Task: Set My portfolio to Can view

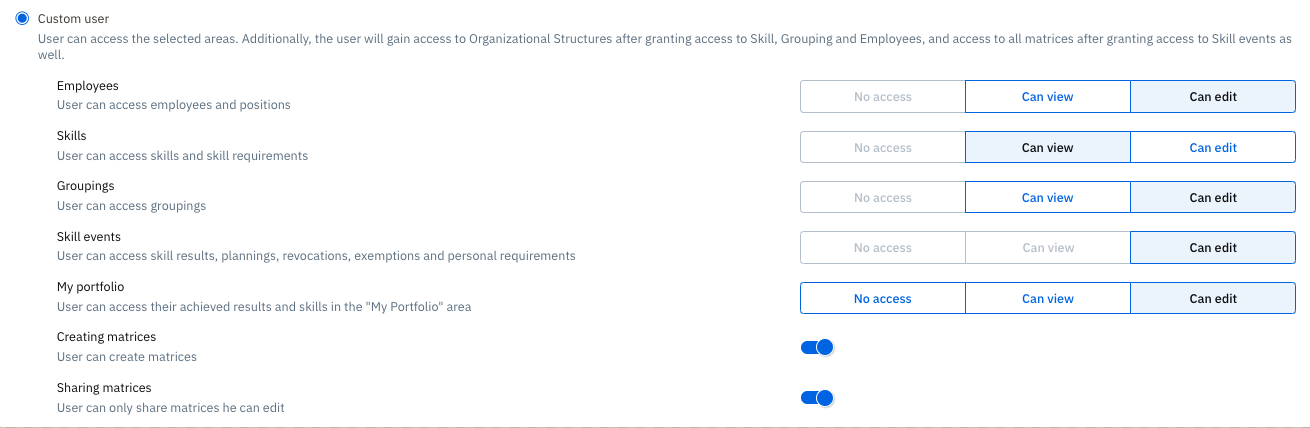Action: point(1047,298)
